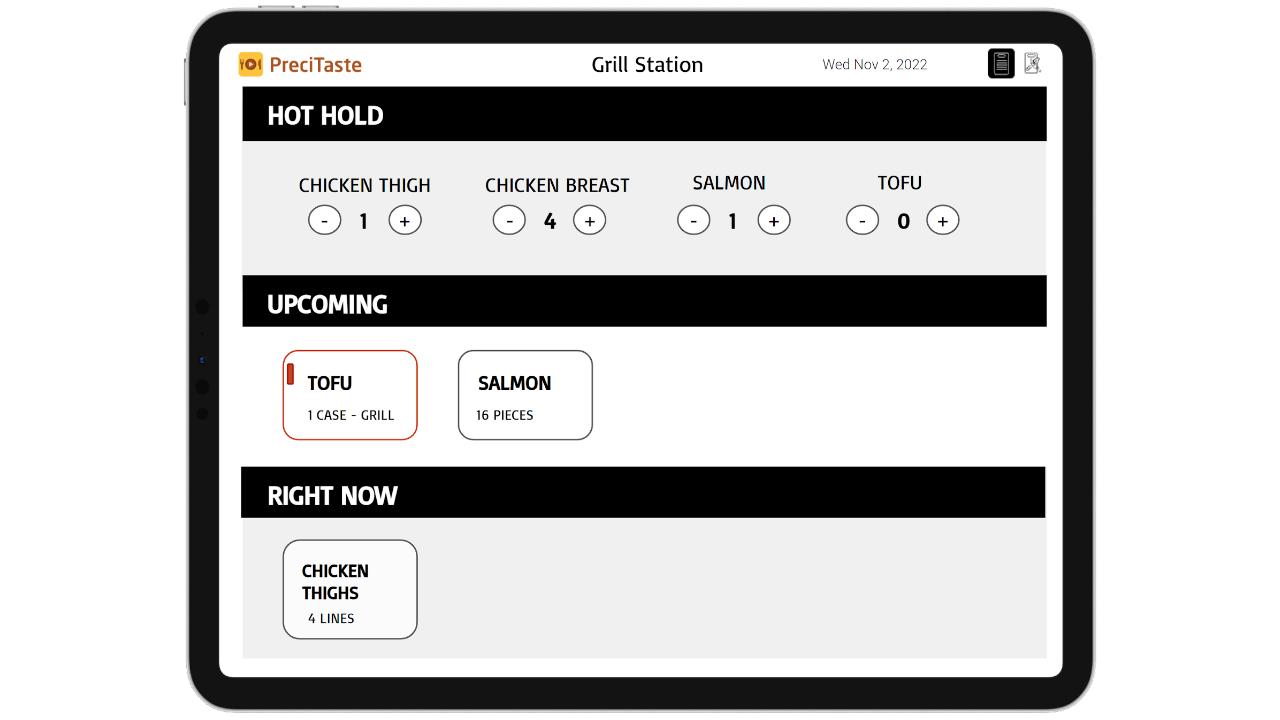
Task: Click the PreciTaste logo icon
Action: 250,65
